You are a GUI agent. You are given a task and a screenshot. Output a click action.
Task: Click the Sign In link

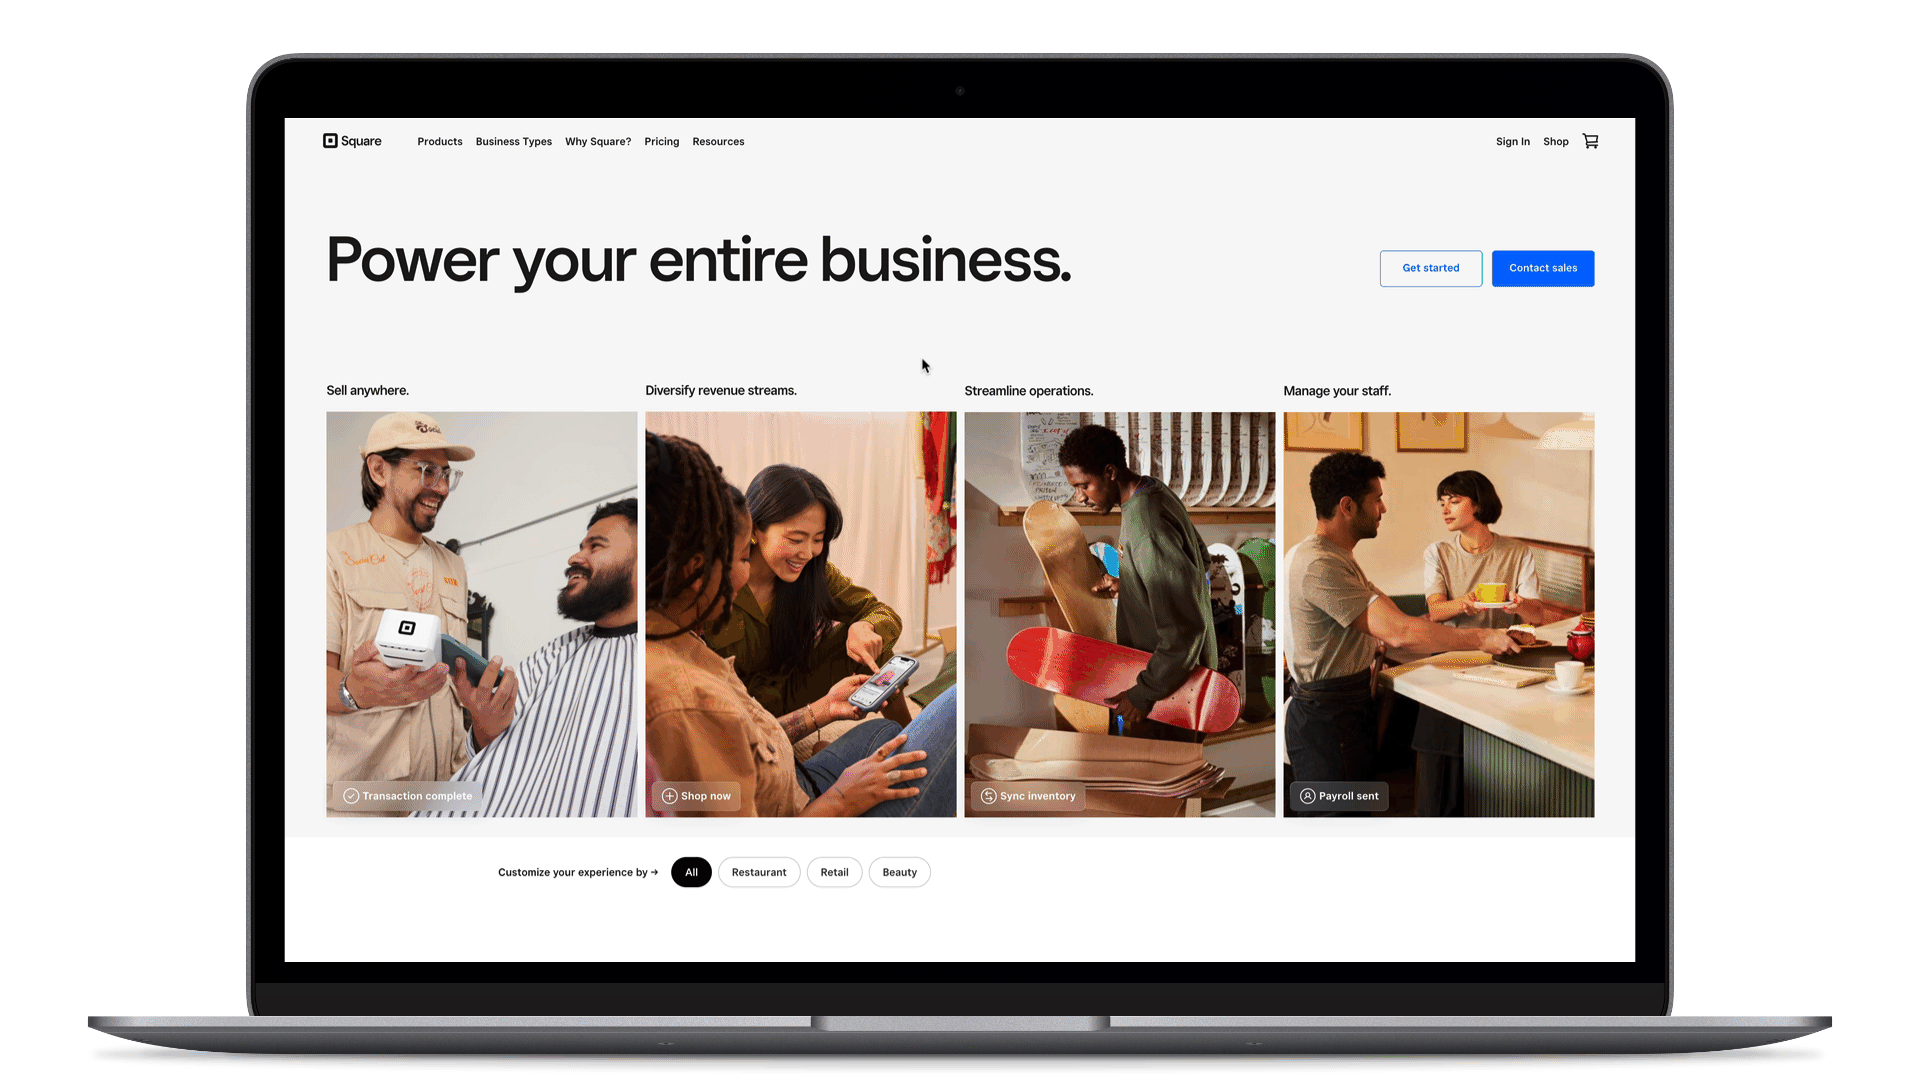[x=1513, y=141]
